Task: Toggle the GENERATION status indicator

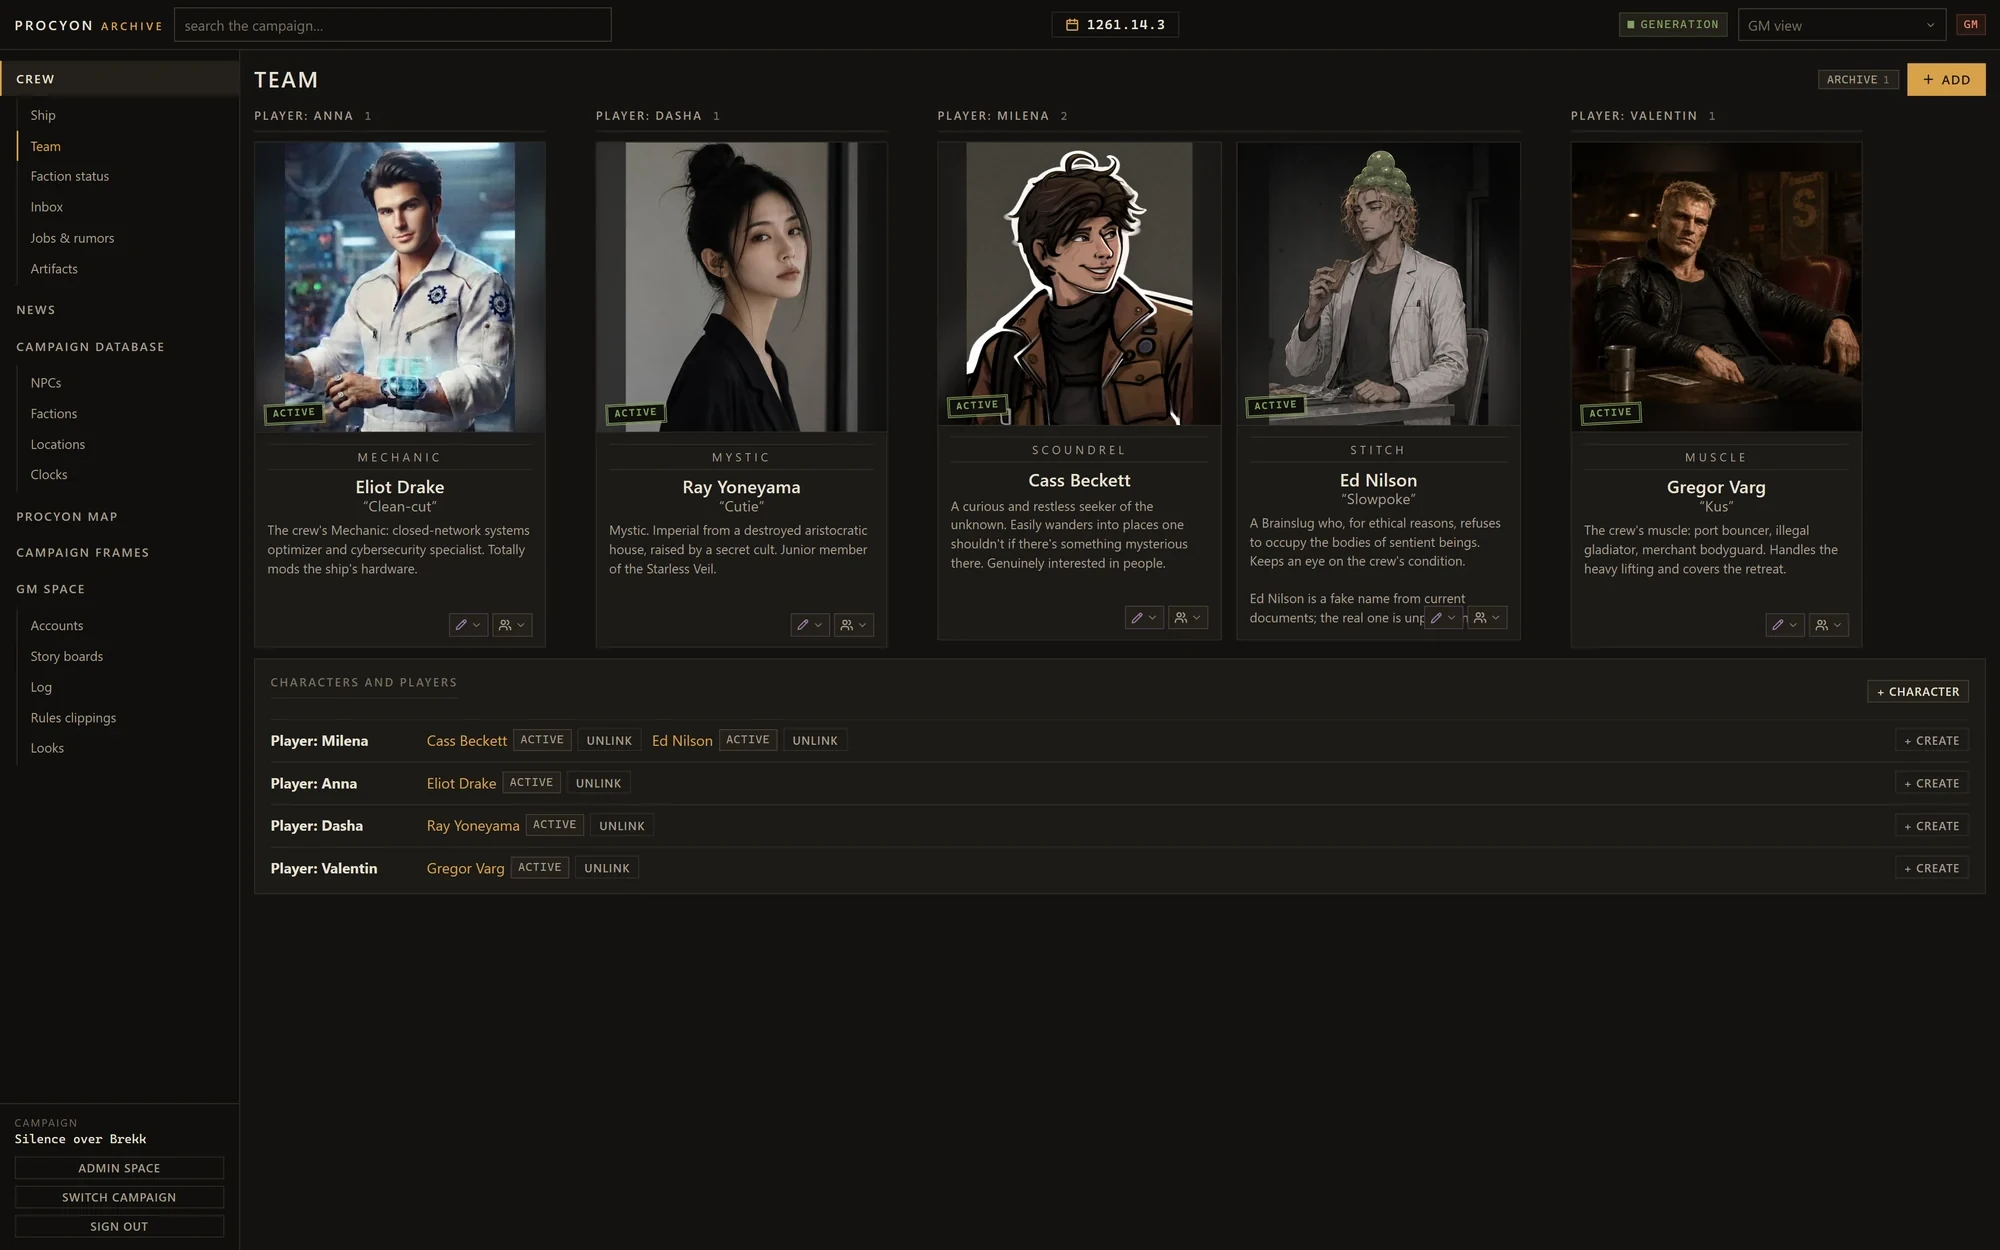Action: coord(1673,25)
